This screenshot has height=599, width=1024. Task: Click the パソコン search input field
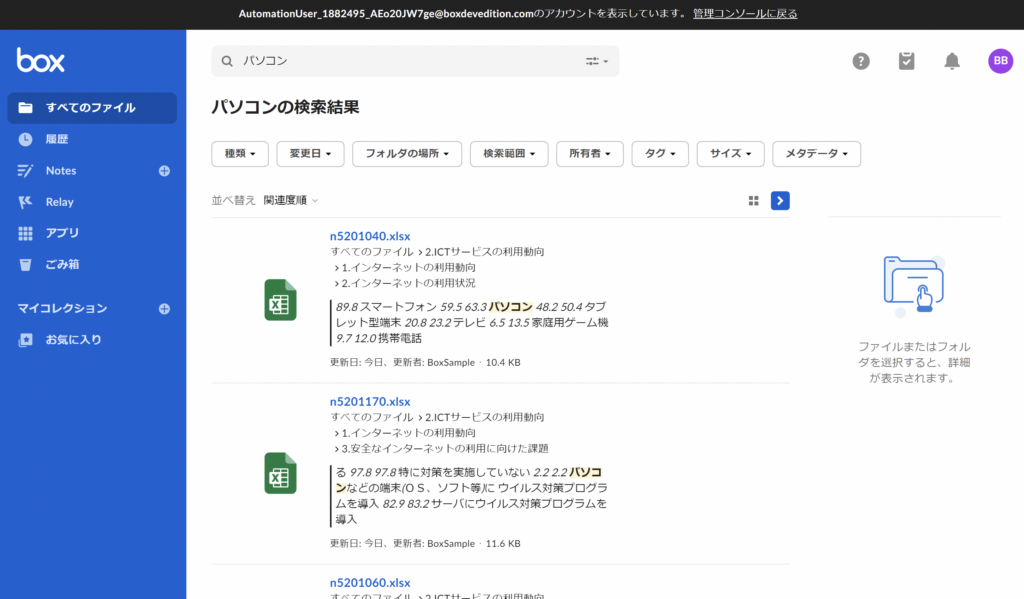(x=405, y=61)
